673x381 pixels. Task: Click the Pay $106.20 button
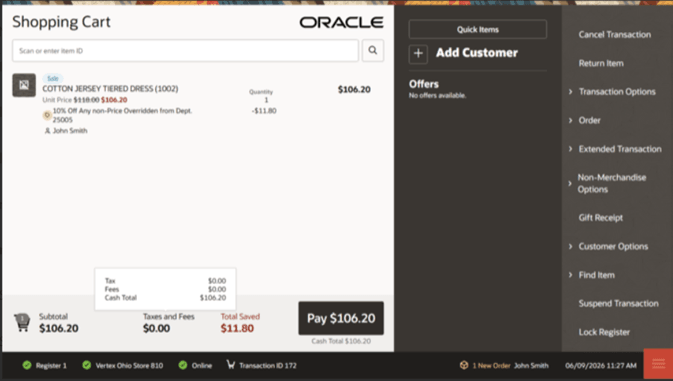[341, 318]
